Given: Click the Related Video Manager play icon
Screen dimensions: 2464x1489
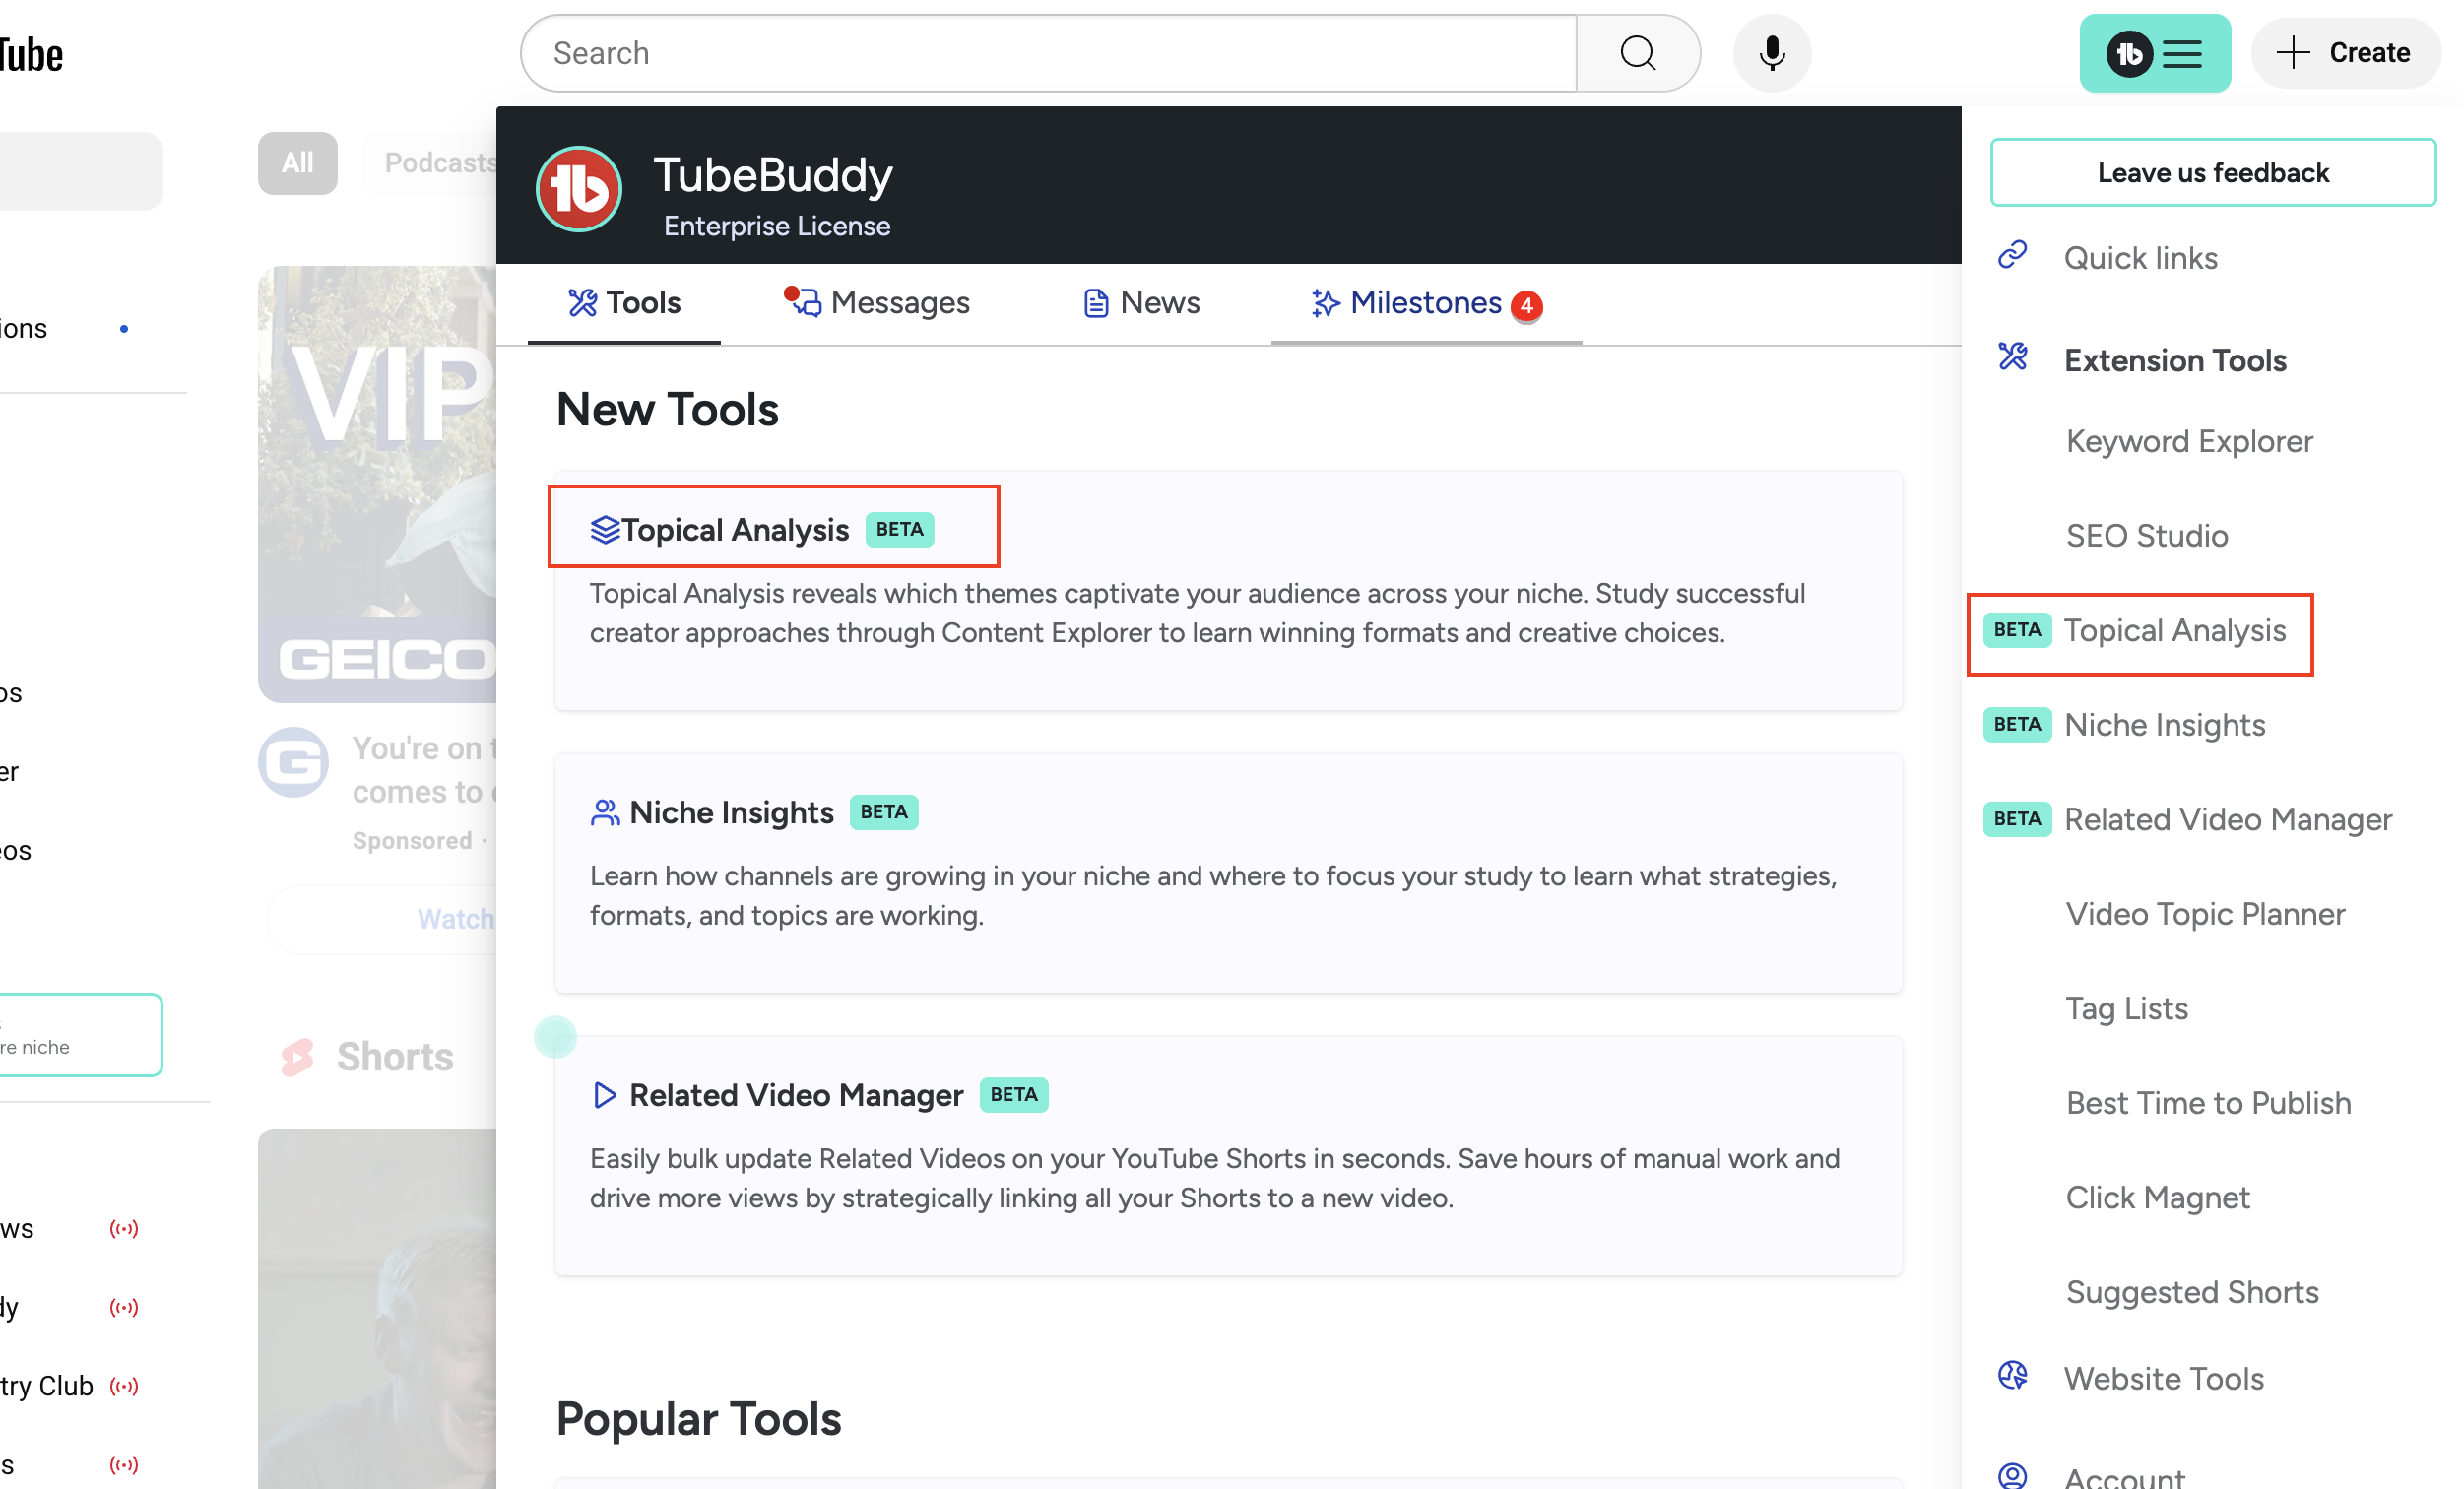Looking at the screenshot, I should 605,1095.
